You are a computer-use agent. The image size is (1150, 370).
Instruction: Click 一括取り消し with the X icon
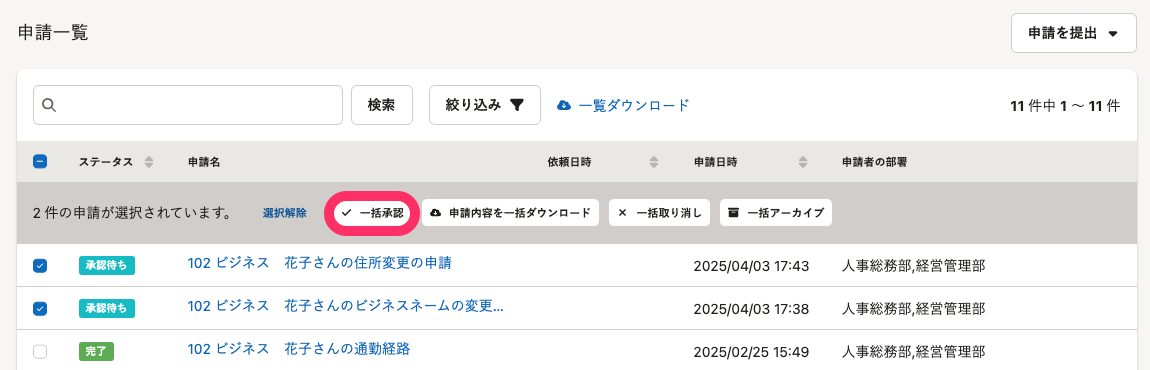click(659, 213)
